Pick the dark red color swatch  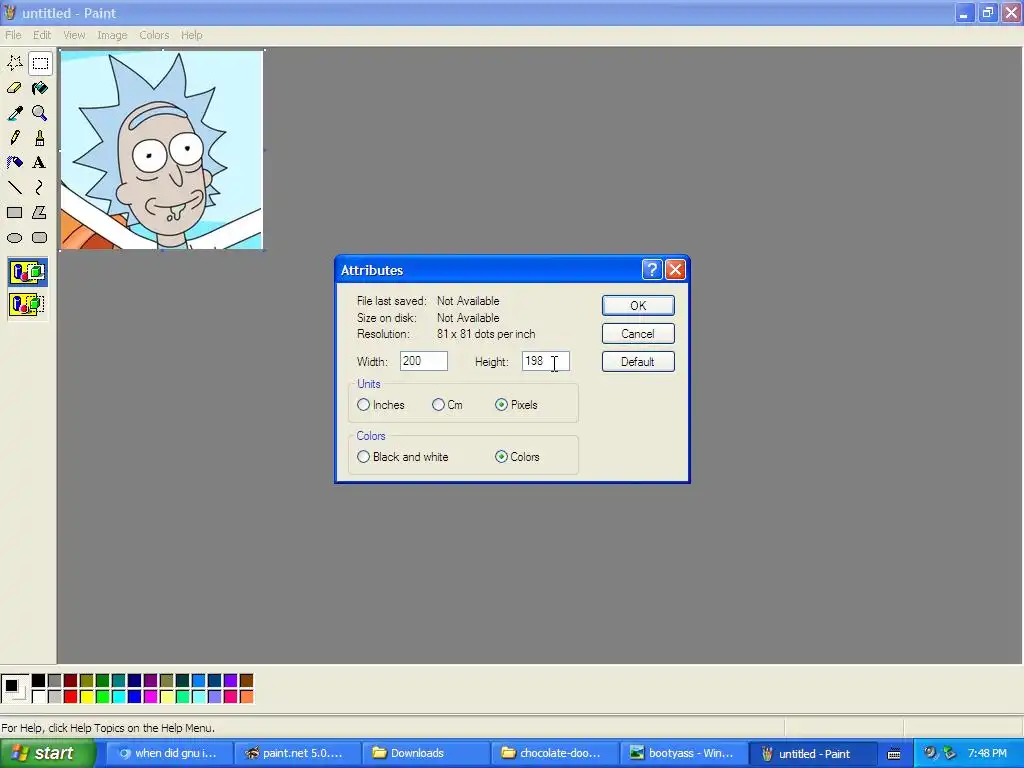coord(71,680)
